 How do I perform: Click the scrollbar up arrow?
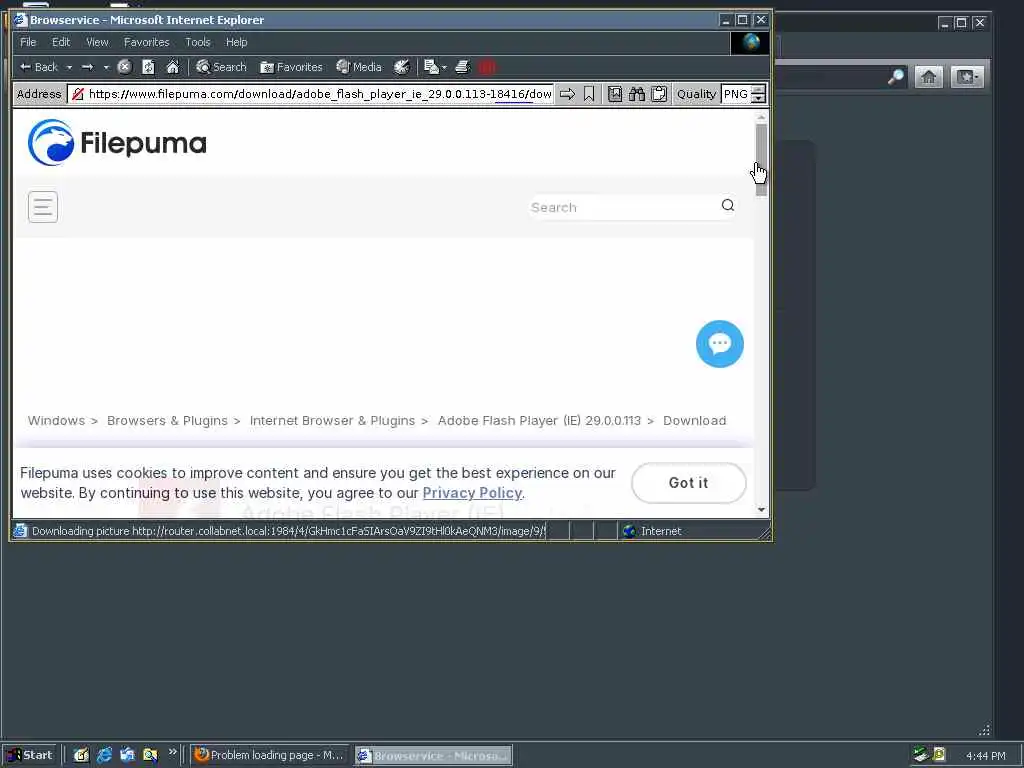coord(761,117)
